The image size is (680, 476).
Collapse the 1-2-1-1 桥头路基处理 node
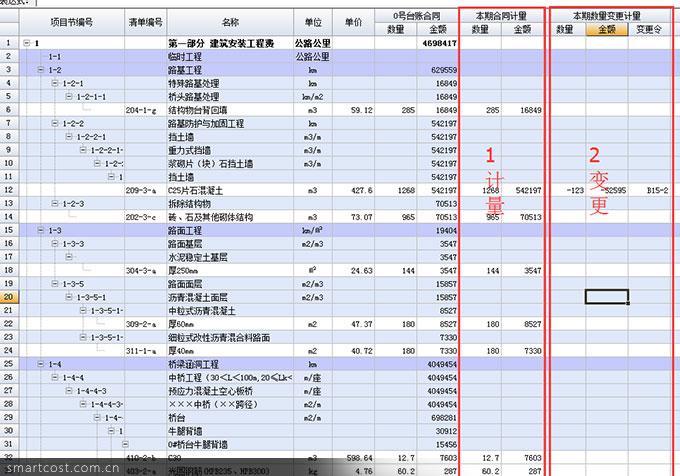click(x=69, y=96)
